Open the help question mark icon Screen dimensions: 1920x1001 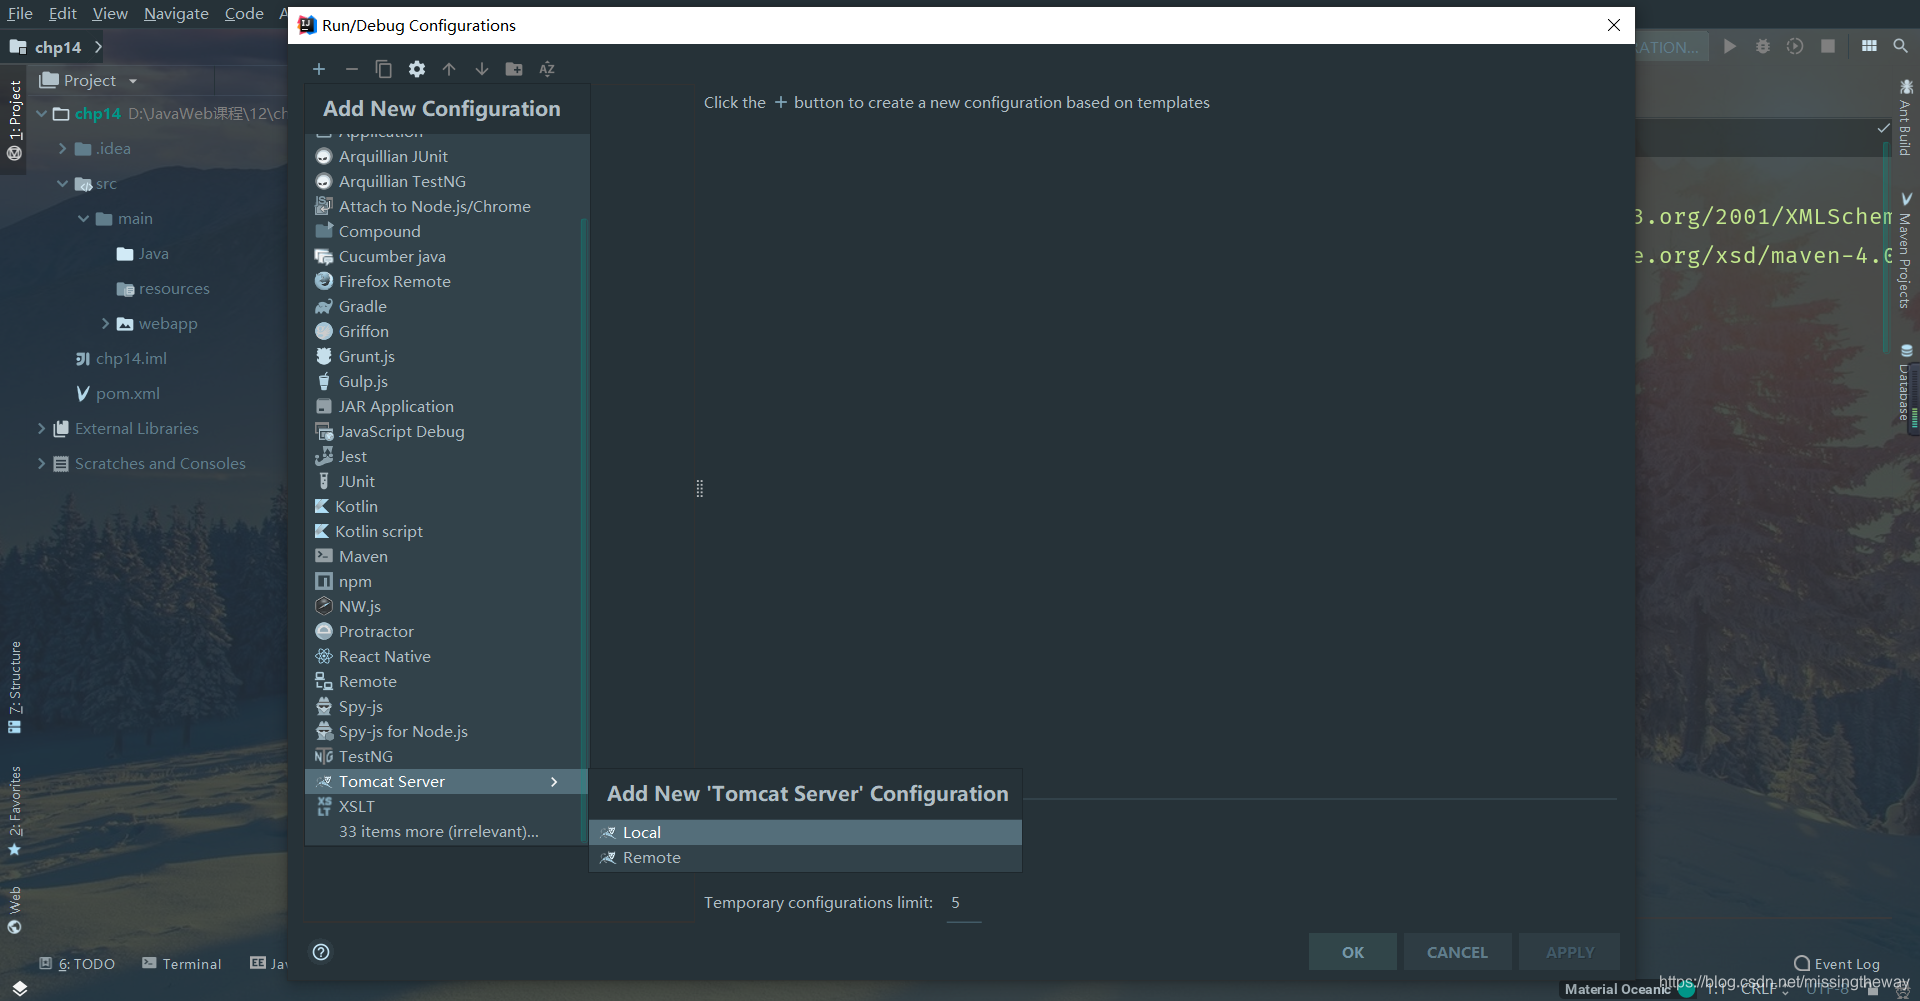[321, 952]
